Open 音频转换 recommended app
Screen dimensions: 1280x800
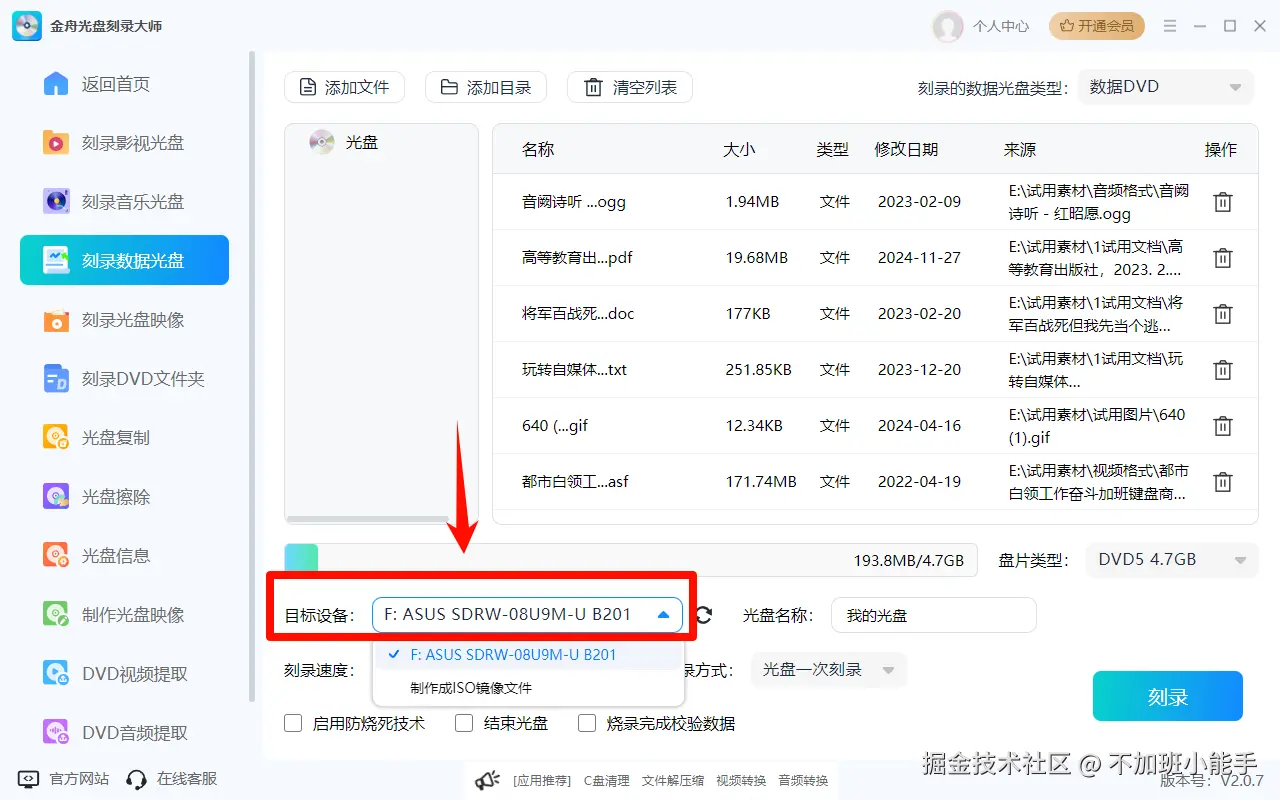[802, 780]
